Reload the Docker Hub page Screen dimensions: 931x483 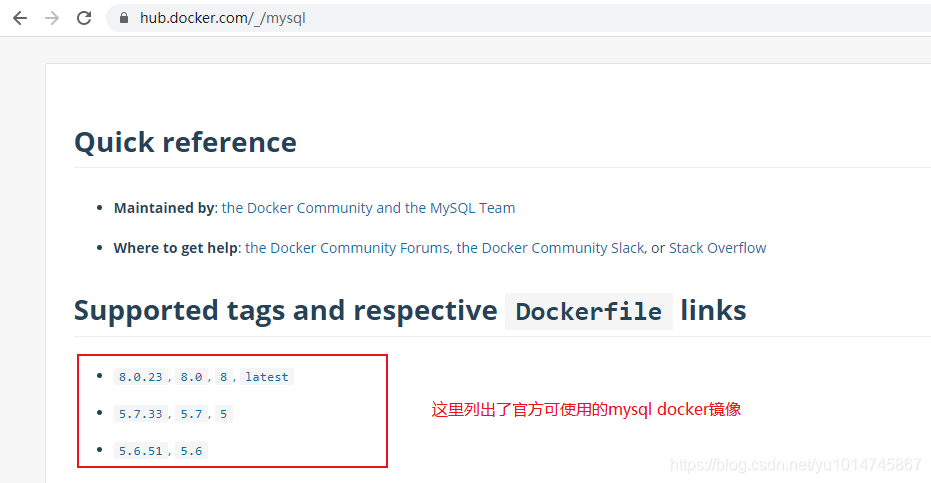[x=84, y=18]
